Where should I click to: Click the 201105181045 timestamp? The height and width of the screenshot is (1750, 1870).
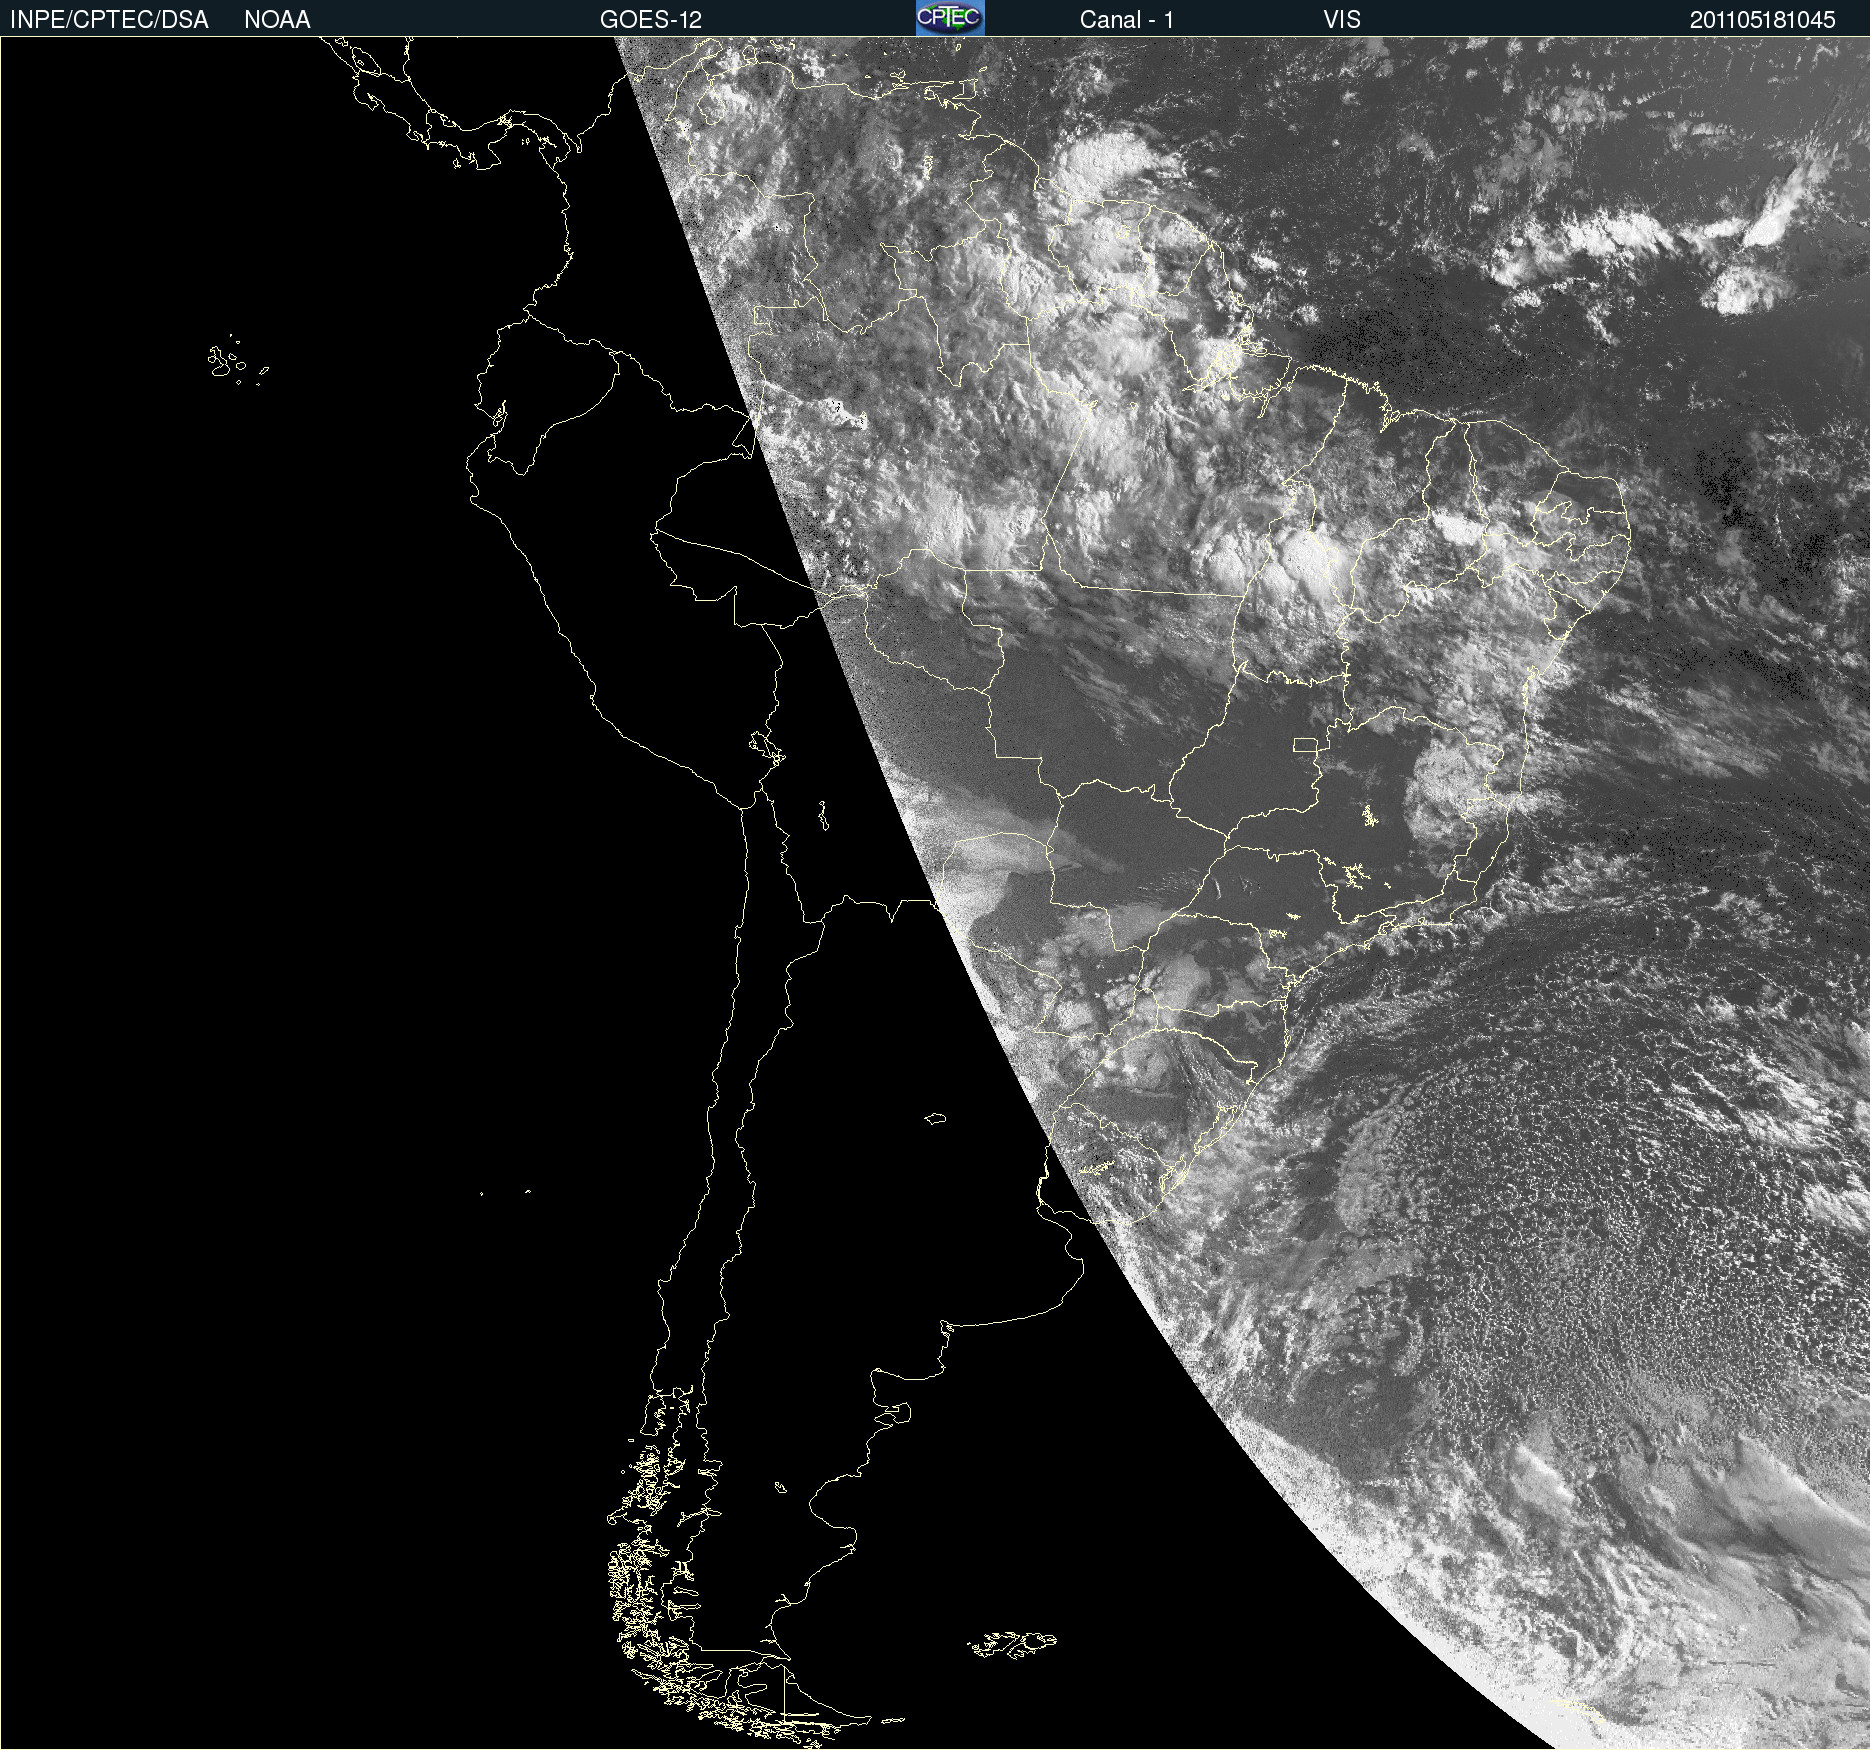pos(1763,20)
